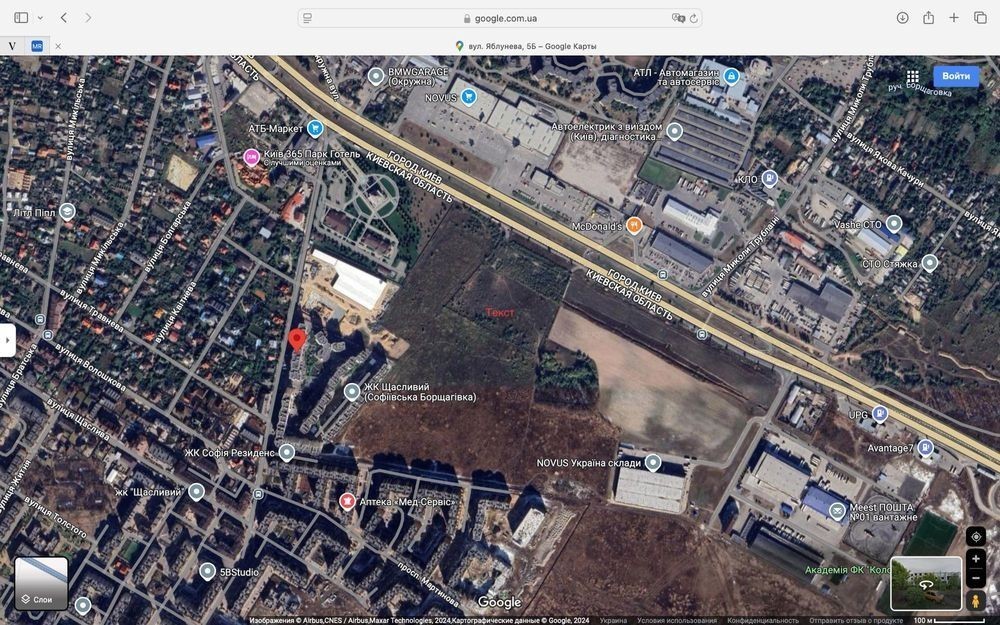Select the Google Карты tab
1000x625 pixels.
[529, 46]
